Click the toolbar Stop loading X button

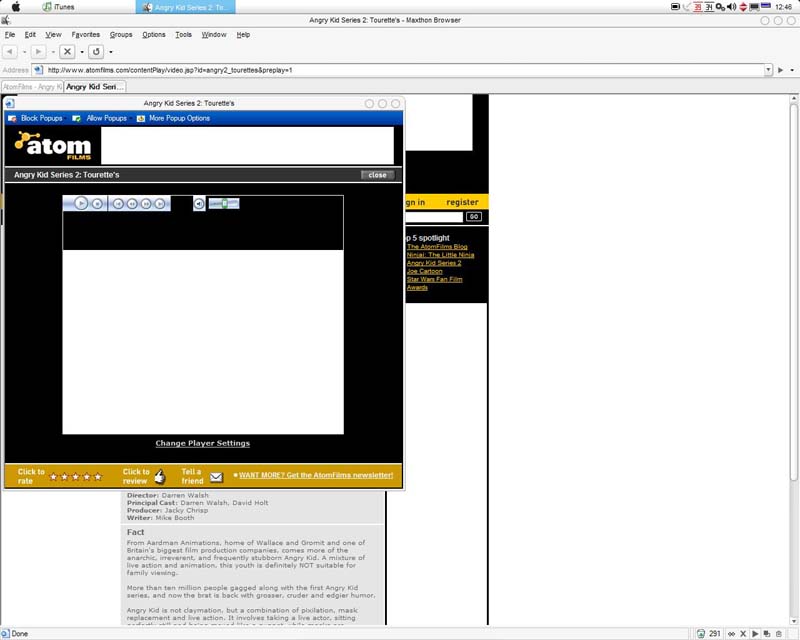click(x=67, y=52)
